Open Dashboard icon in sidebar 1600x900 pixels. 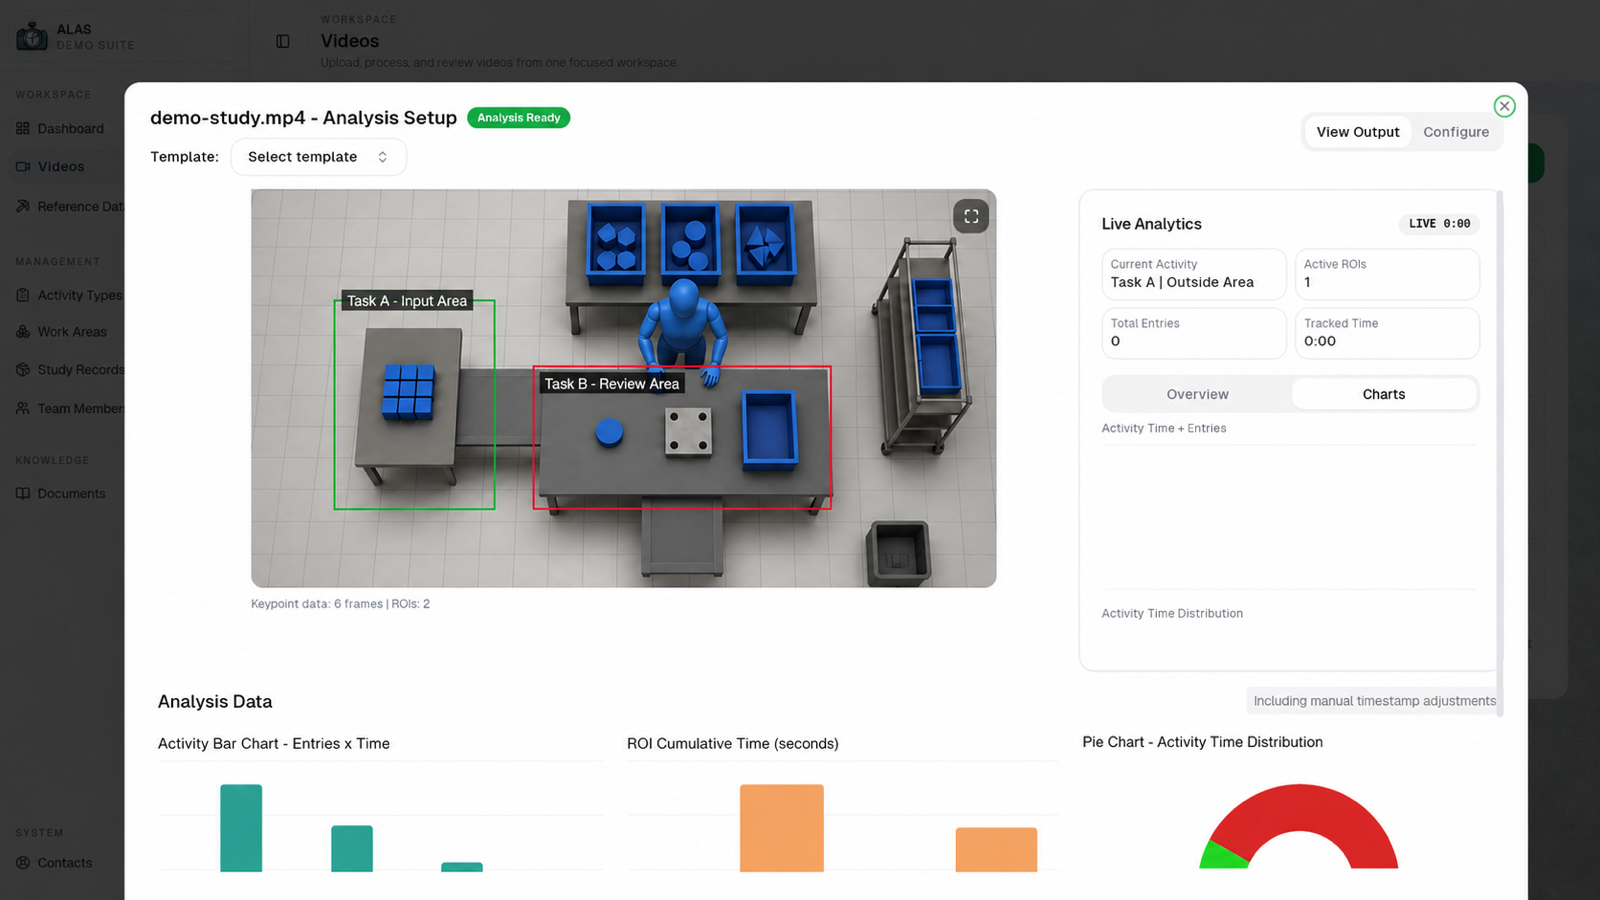point(23,128)
